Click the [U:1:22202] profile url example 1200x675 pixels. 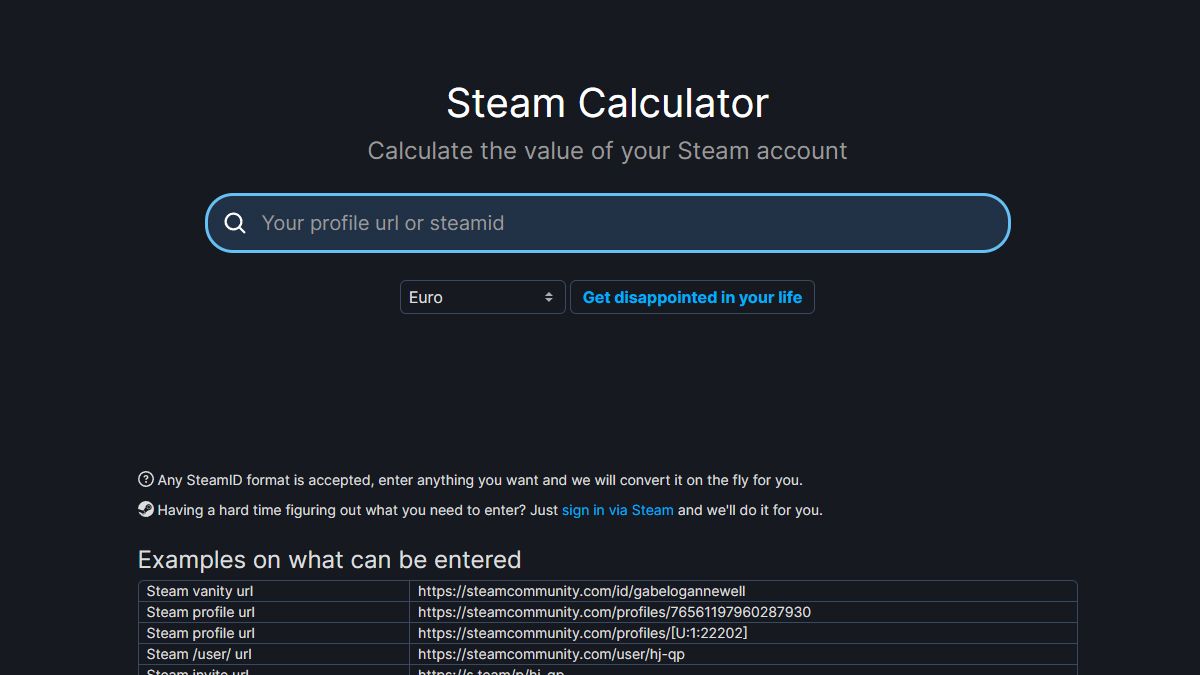tap(582, 633)
